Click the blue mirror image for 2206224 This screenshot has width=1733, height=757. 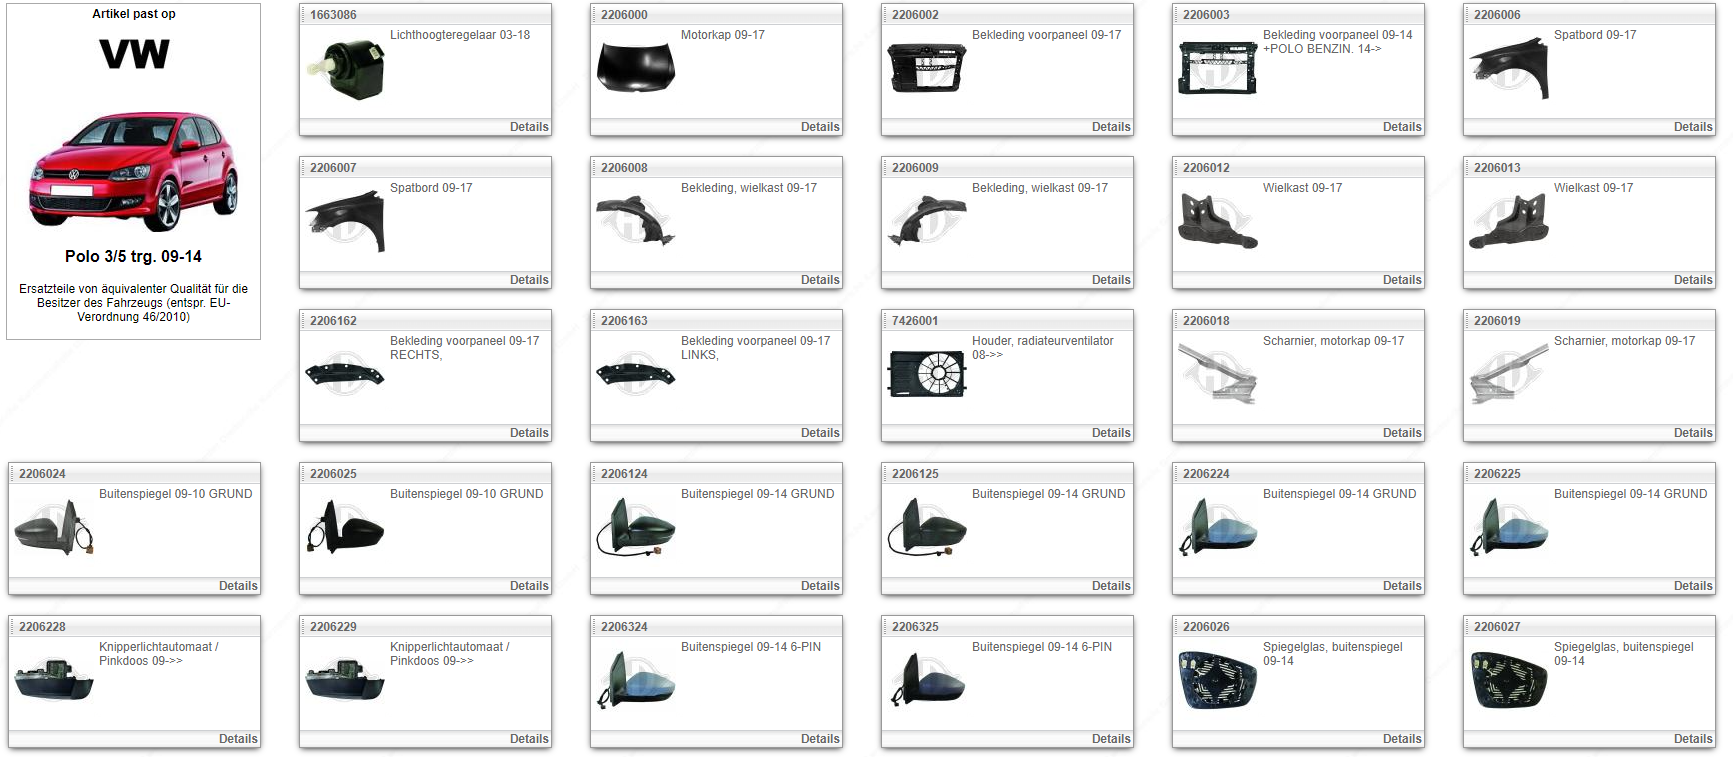(1218, 527)
